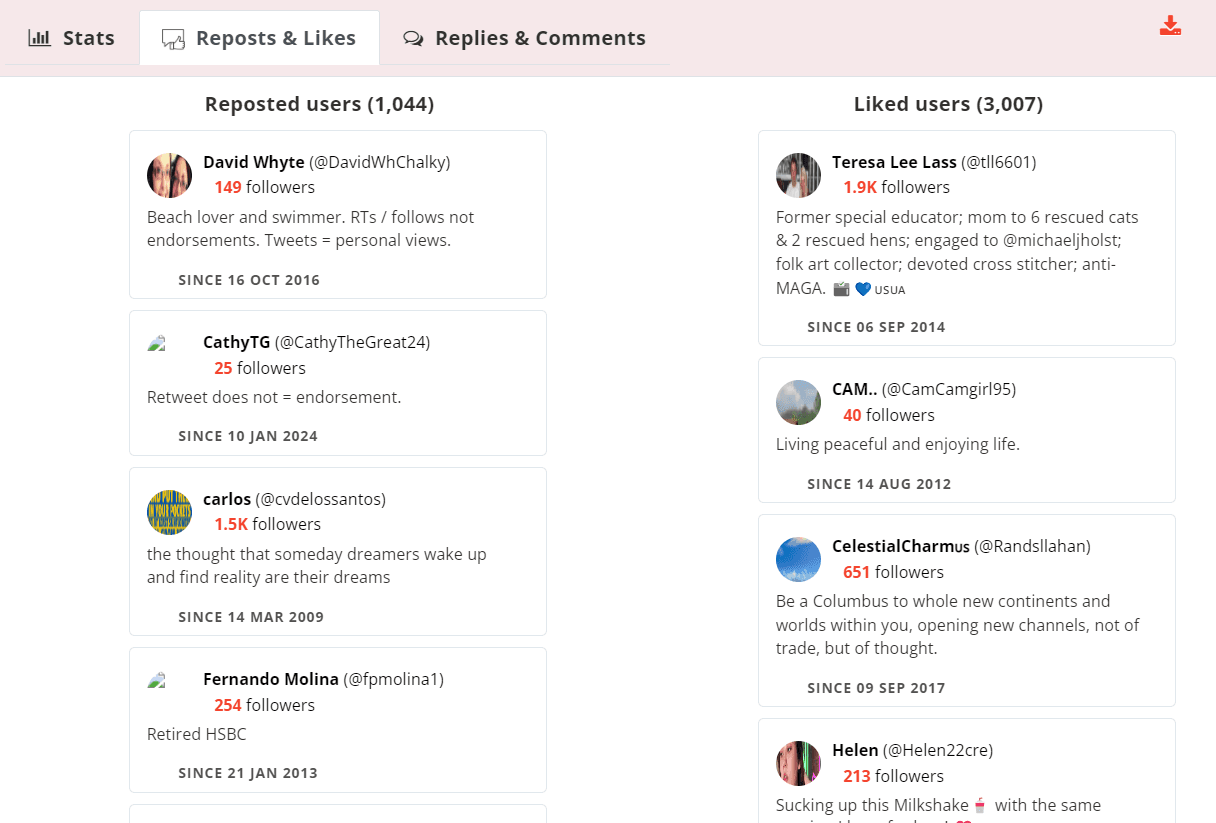The height and width of the screenshot is (823, 1216).
Task: Open the @DavidWhChalky handle link
Action: 380,162
